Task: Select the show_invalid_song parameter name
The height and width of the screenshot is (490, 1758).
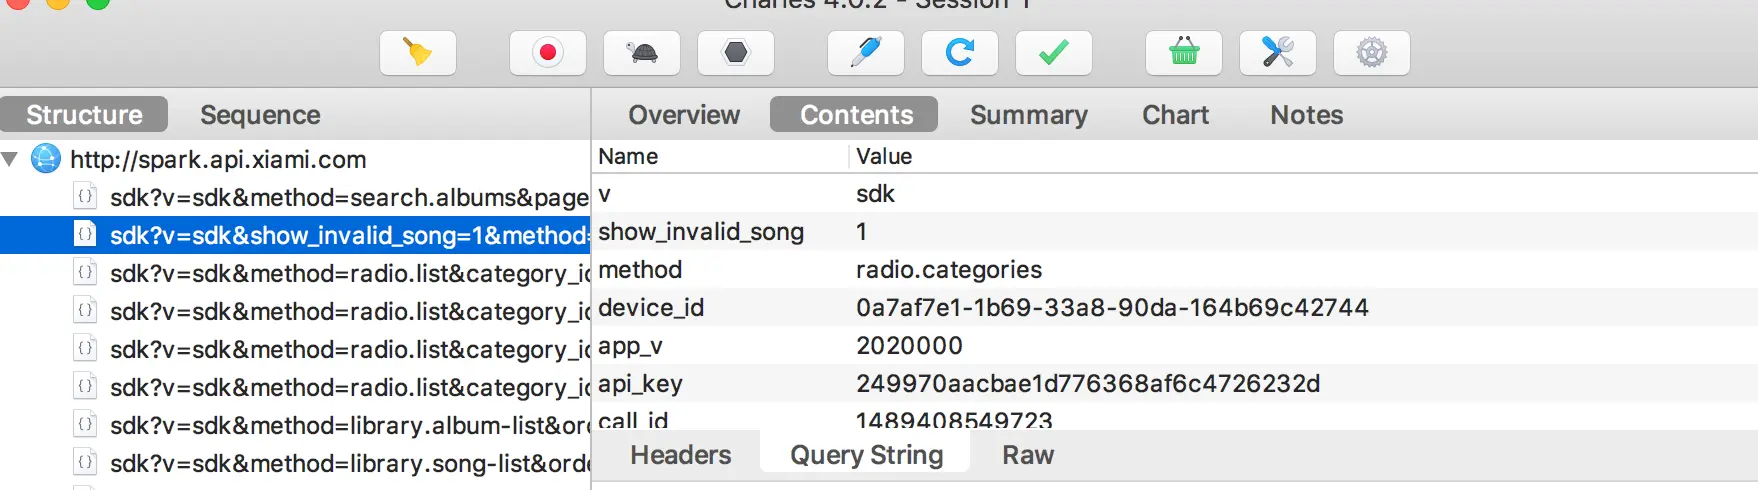Action: [x=701, y=232]
